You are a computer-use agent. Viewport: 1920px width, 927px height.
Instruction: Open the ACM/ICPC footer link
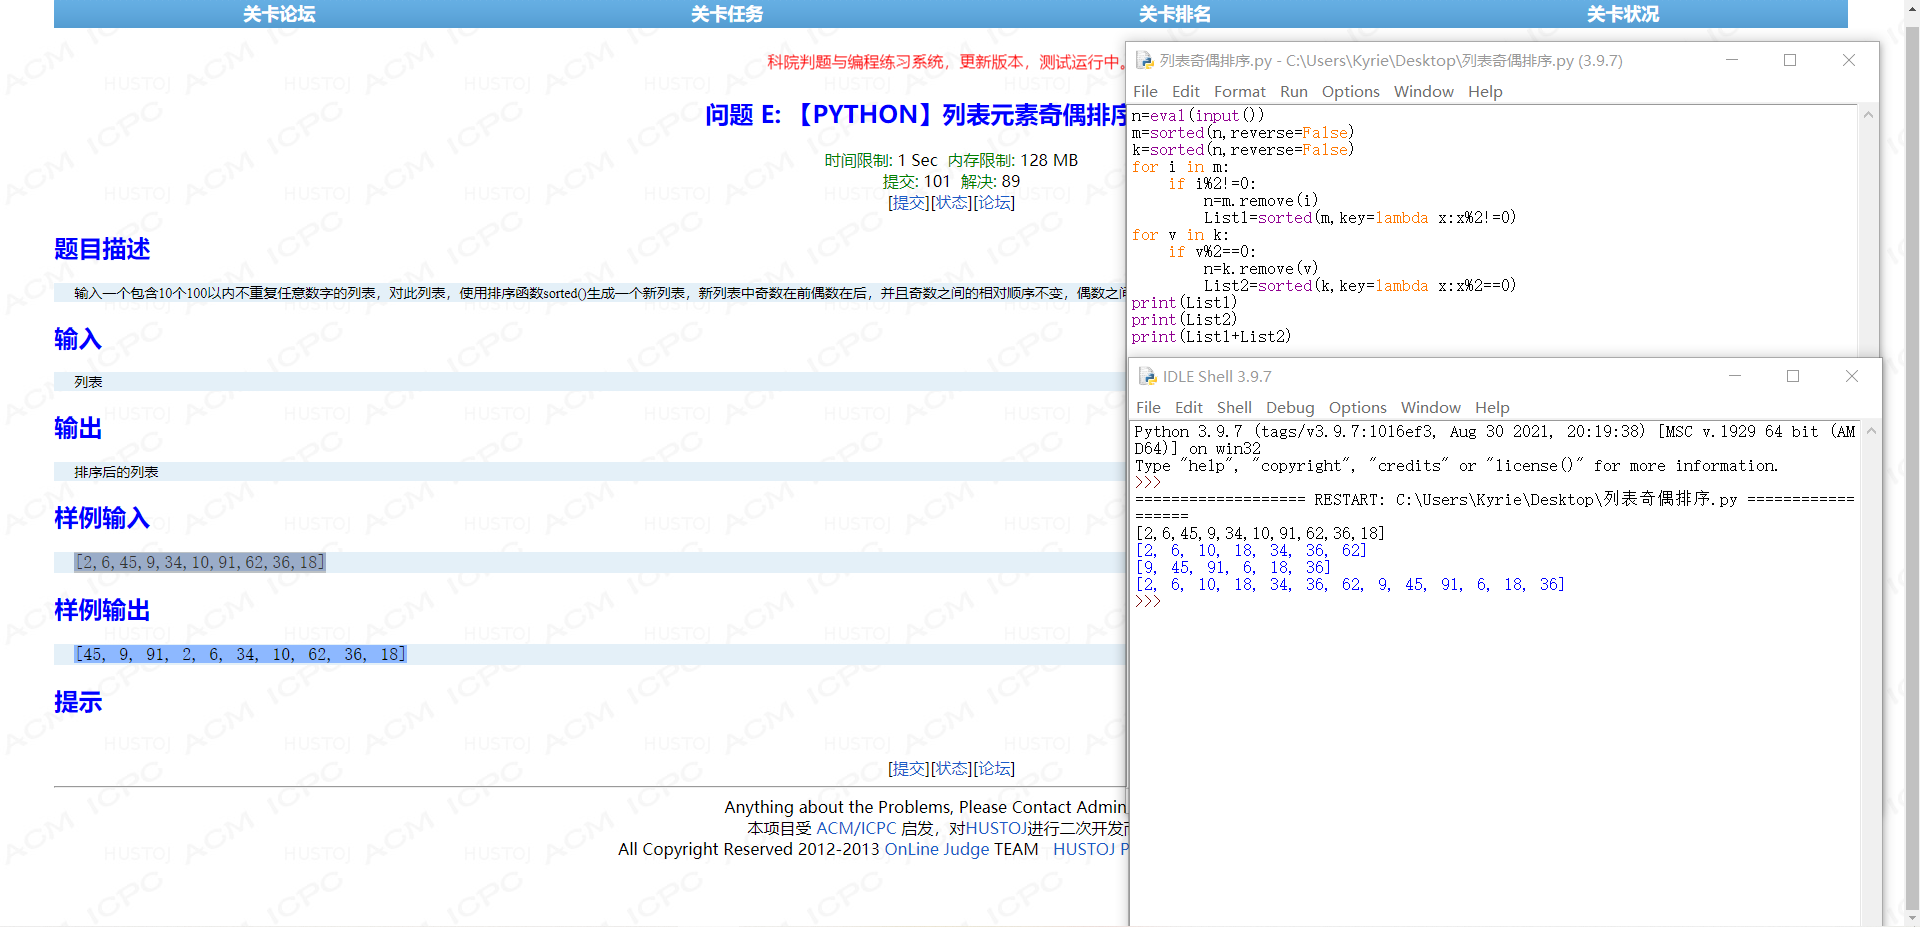(x=856, y=829)
